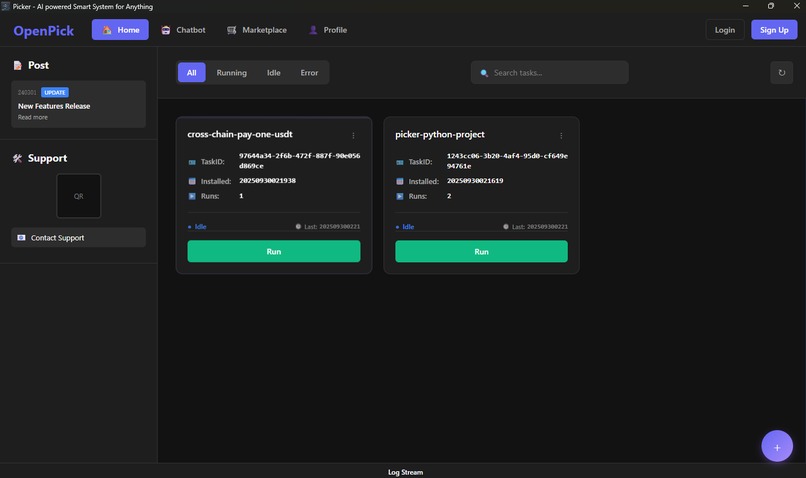This screenshot has height=478, width=806.
Task: Click Runs icon in picker-python-project card
Action: click(x=400, y=196)
